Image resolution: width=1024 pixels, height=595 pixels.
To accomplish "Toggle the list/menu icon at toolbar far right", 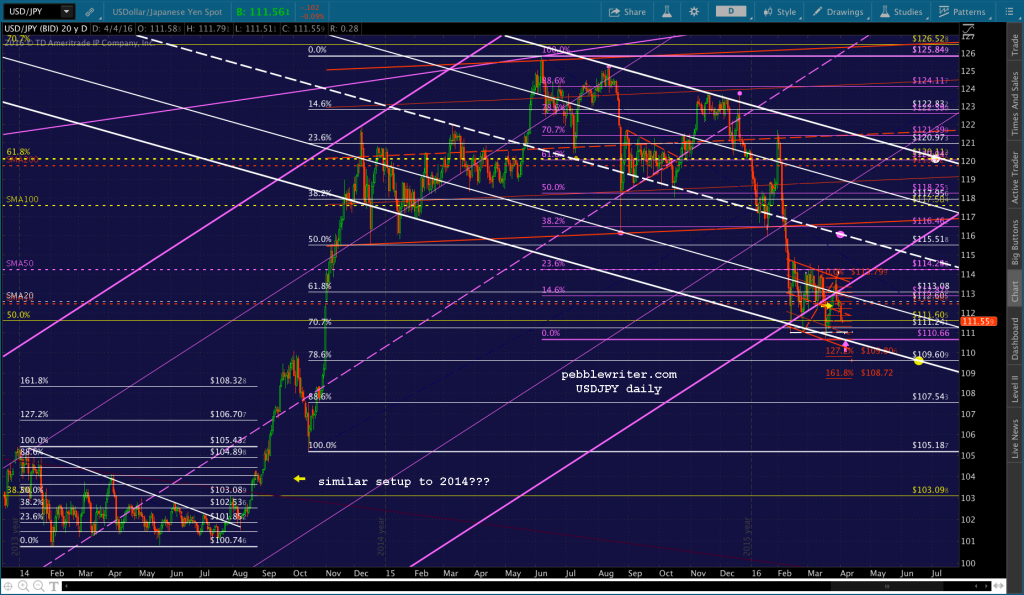I will coord(1008,11).
